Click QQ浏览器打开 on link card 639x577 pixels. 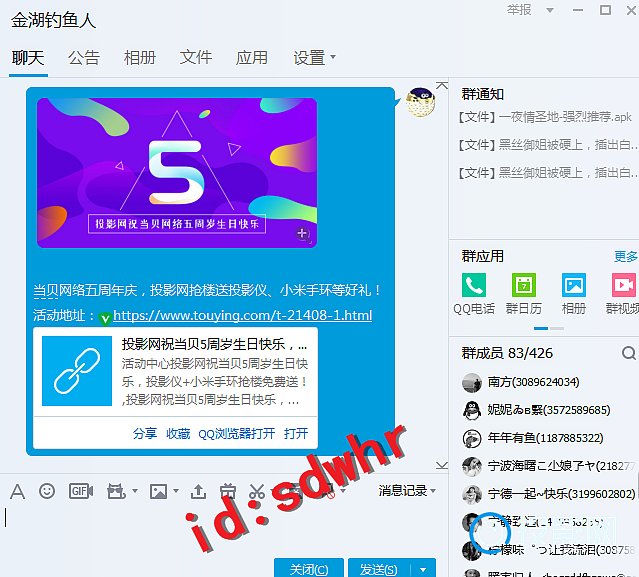pyautogui.click(x=236, y=433)
